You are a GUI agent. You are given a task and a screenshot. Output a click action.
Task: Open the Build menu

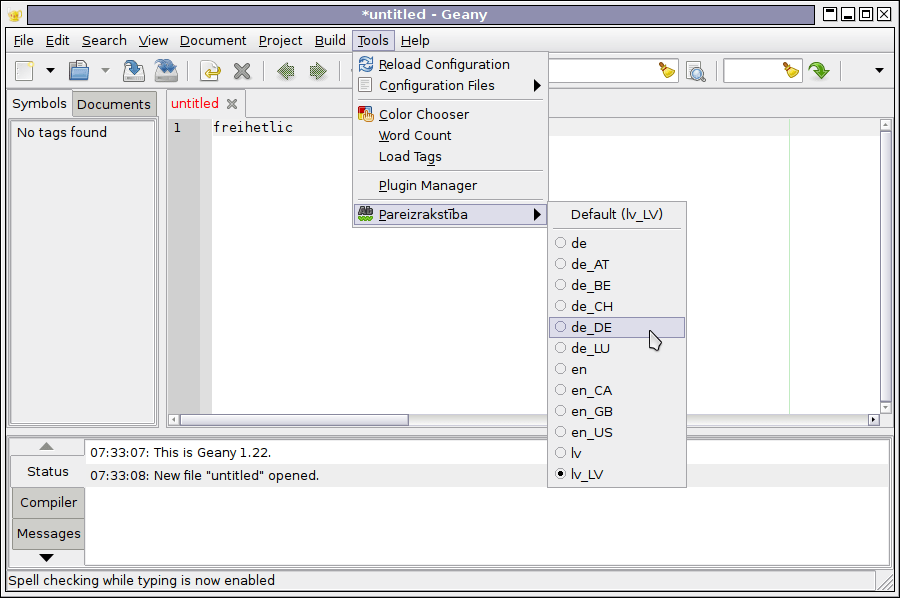pyautogui.click(x=330, y=41)
